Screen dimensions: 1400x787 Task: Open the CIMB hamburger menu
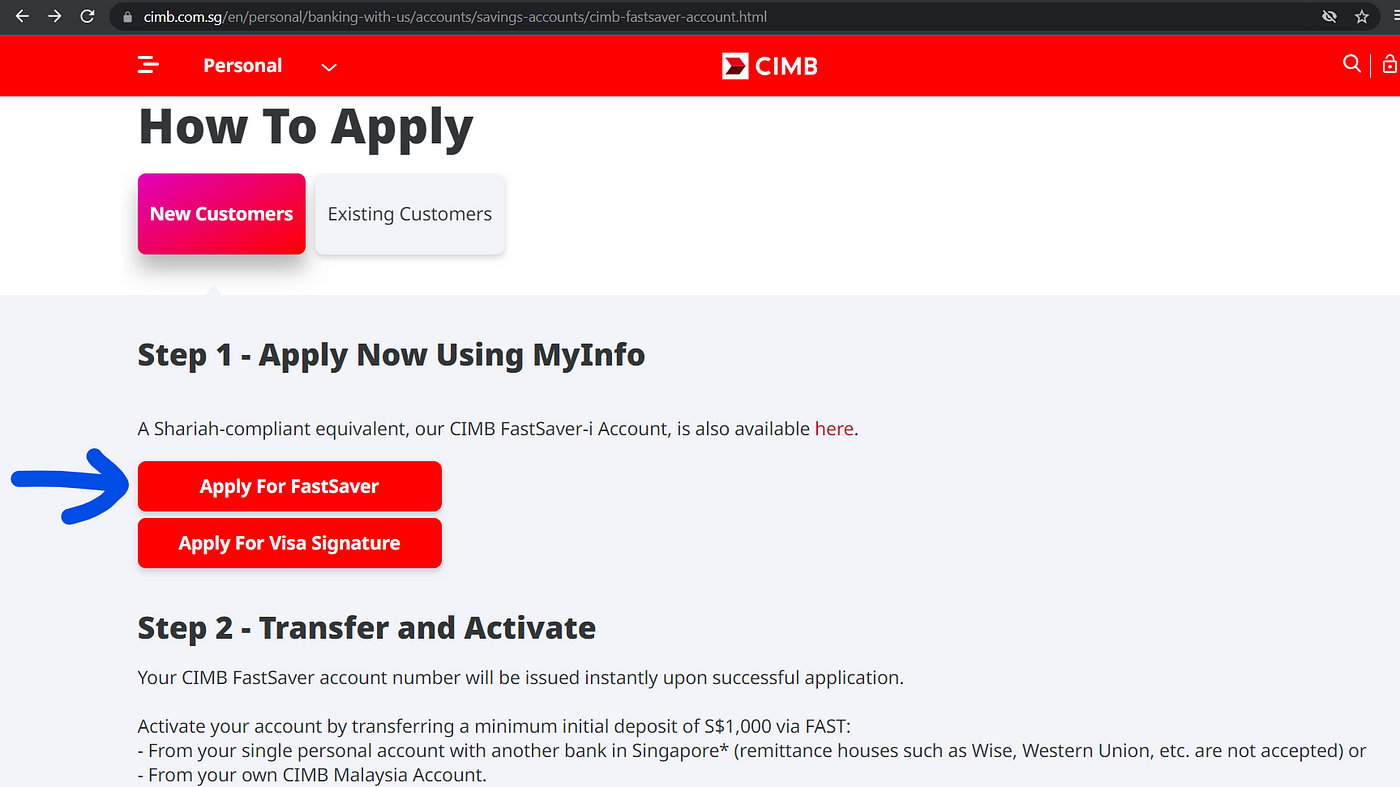click(x=148, y=65)
